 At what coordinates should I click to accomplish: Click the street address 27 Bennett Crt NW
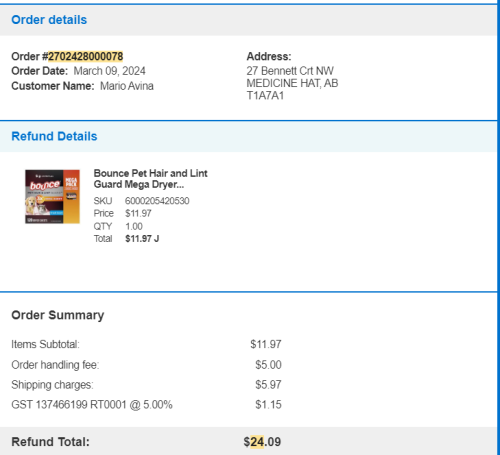tap(290, 71)
